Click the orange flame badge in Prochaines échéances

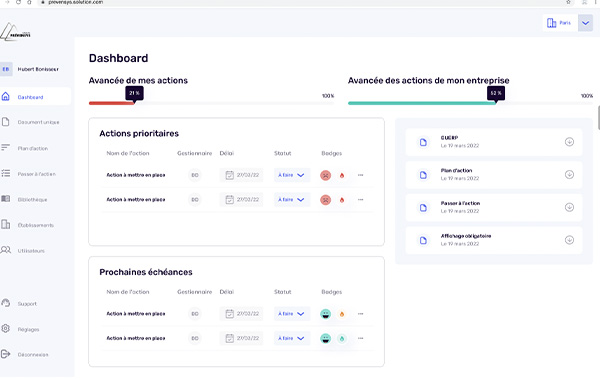[342, 314]
